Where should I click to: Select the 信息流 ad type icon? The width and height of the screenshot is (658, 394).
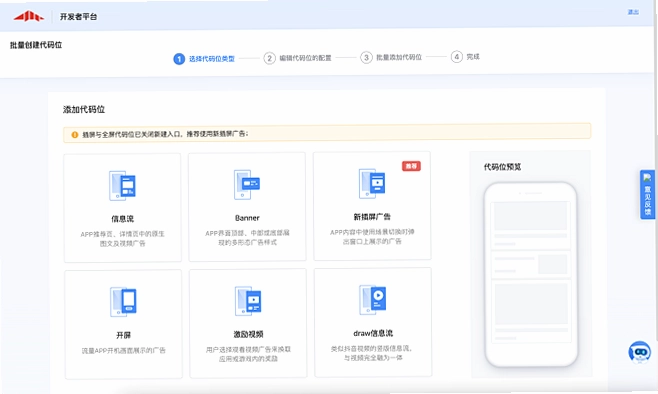click(123, 185)
